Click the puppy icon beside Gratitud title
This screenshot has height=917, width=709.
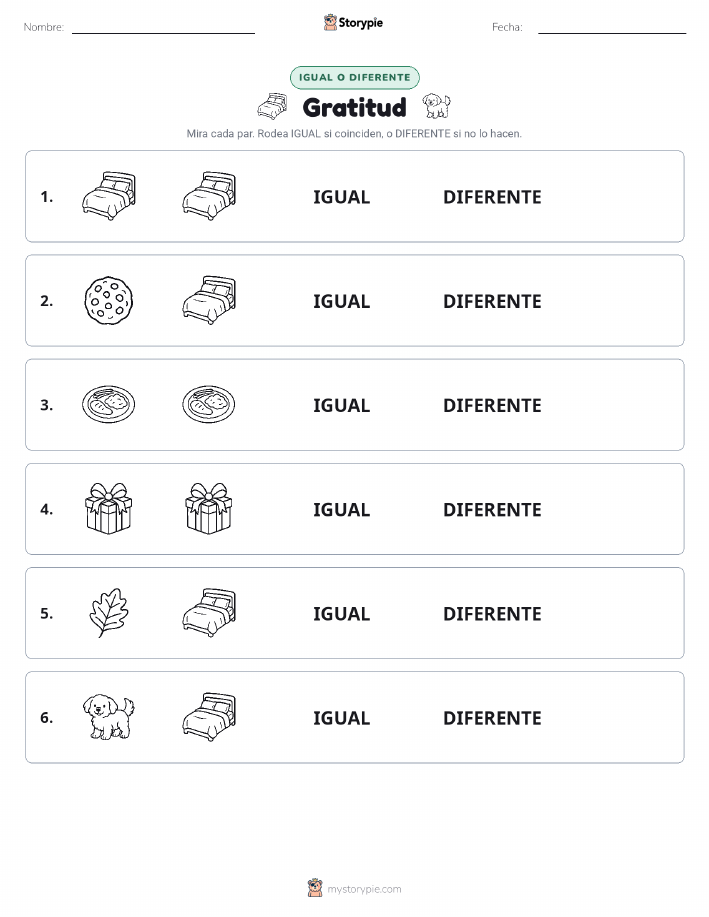(436, 106)
